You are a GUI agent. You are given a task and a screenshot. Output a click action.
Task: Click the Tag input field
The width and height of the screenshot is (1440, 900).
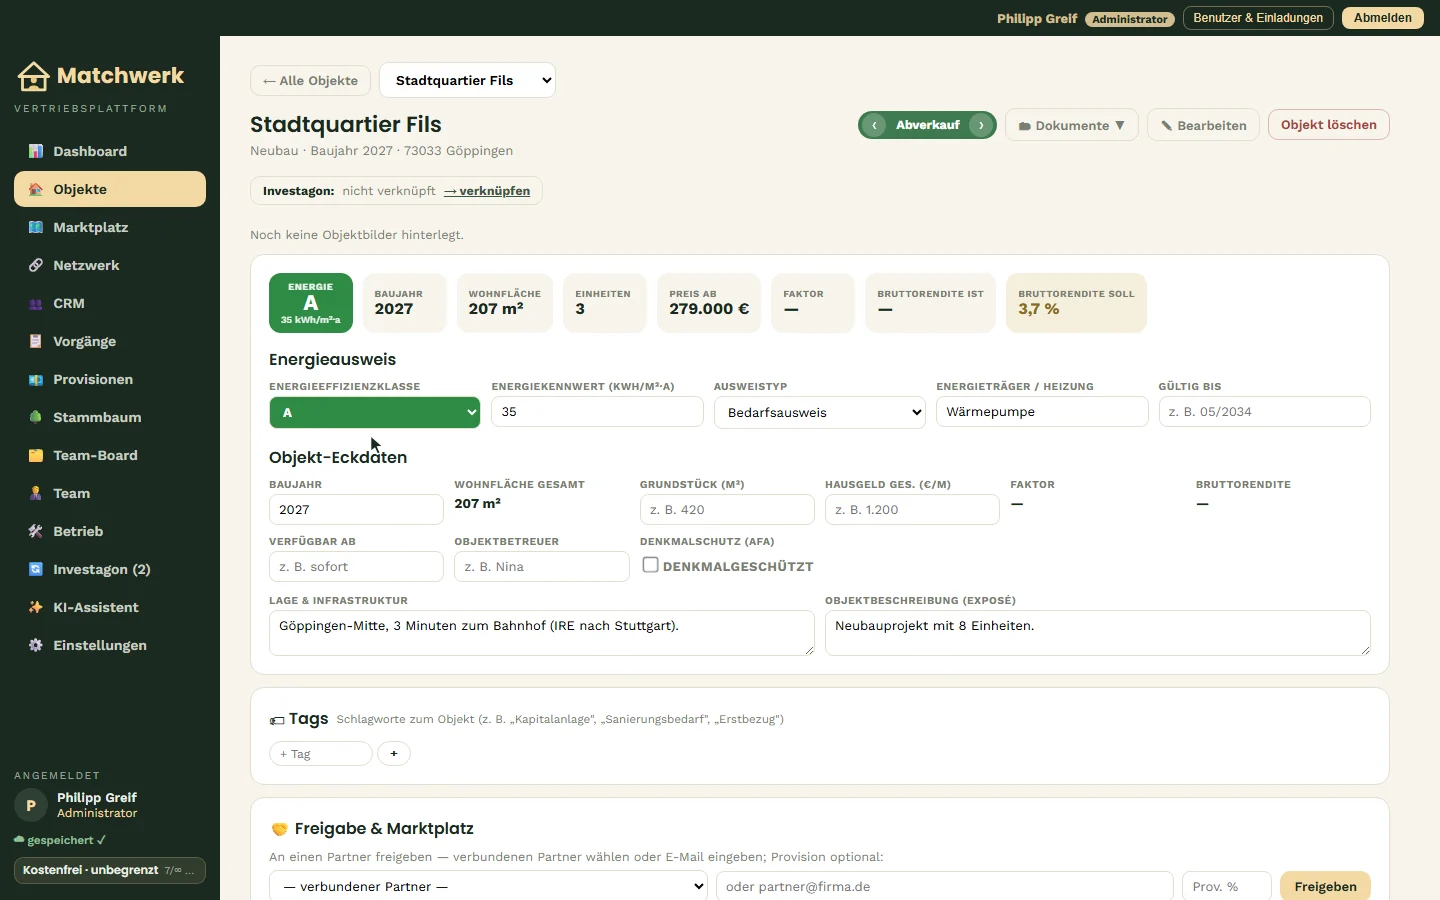tap(321, 753)
